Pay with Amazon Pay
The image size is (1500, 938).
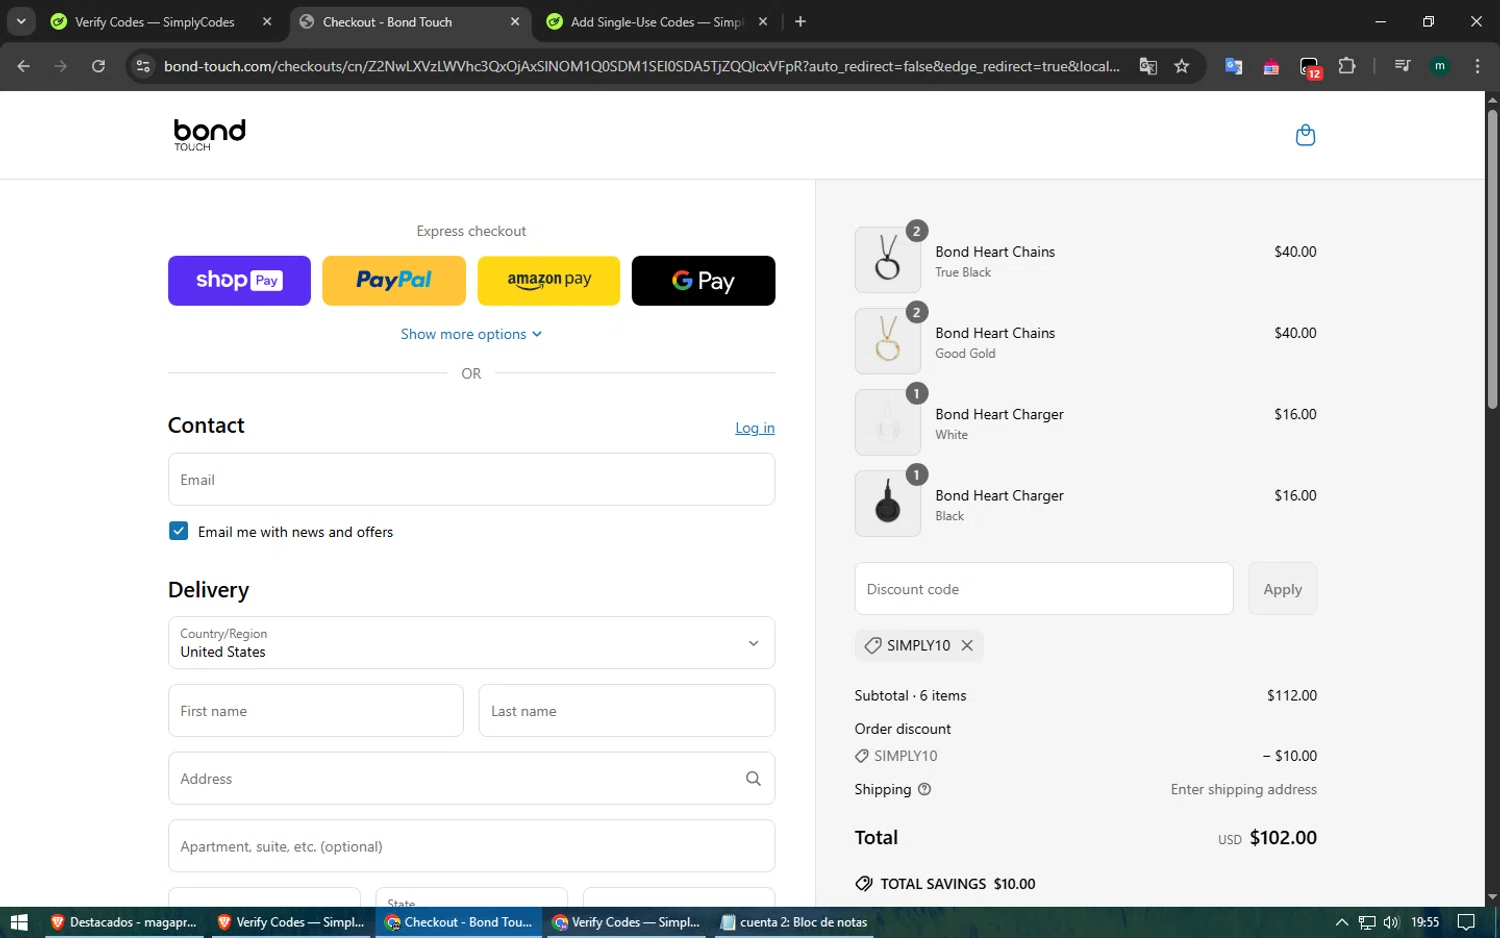click(549, 281)
